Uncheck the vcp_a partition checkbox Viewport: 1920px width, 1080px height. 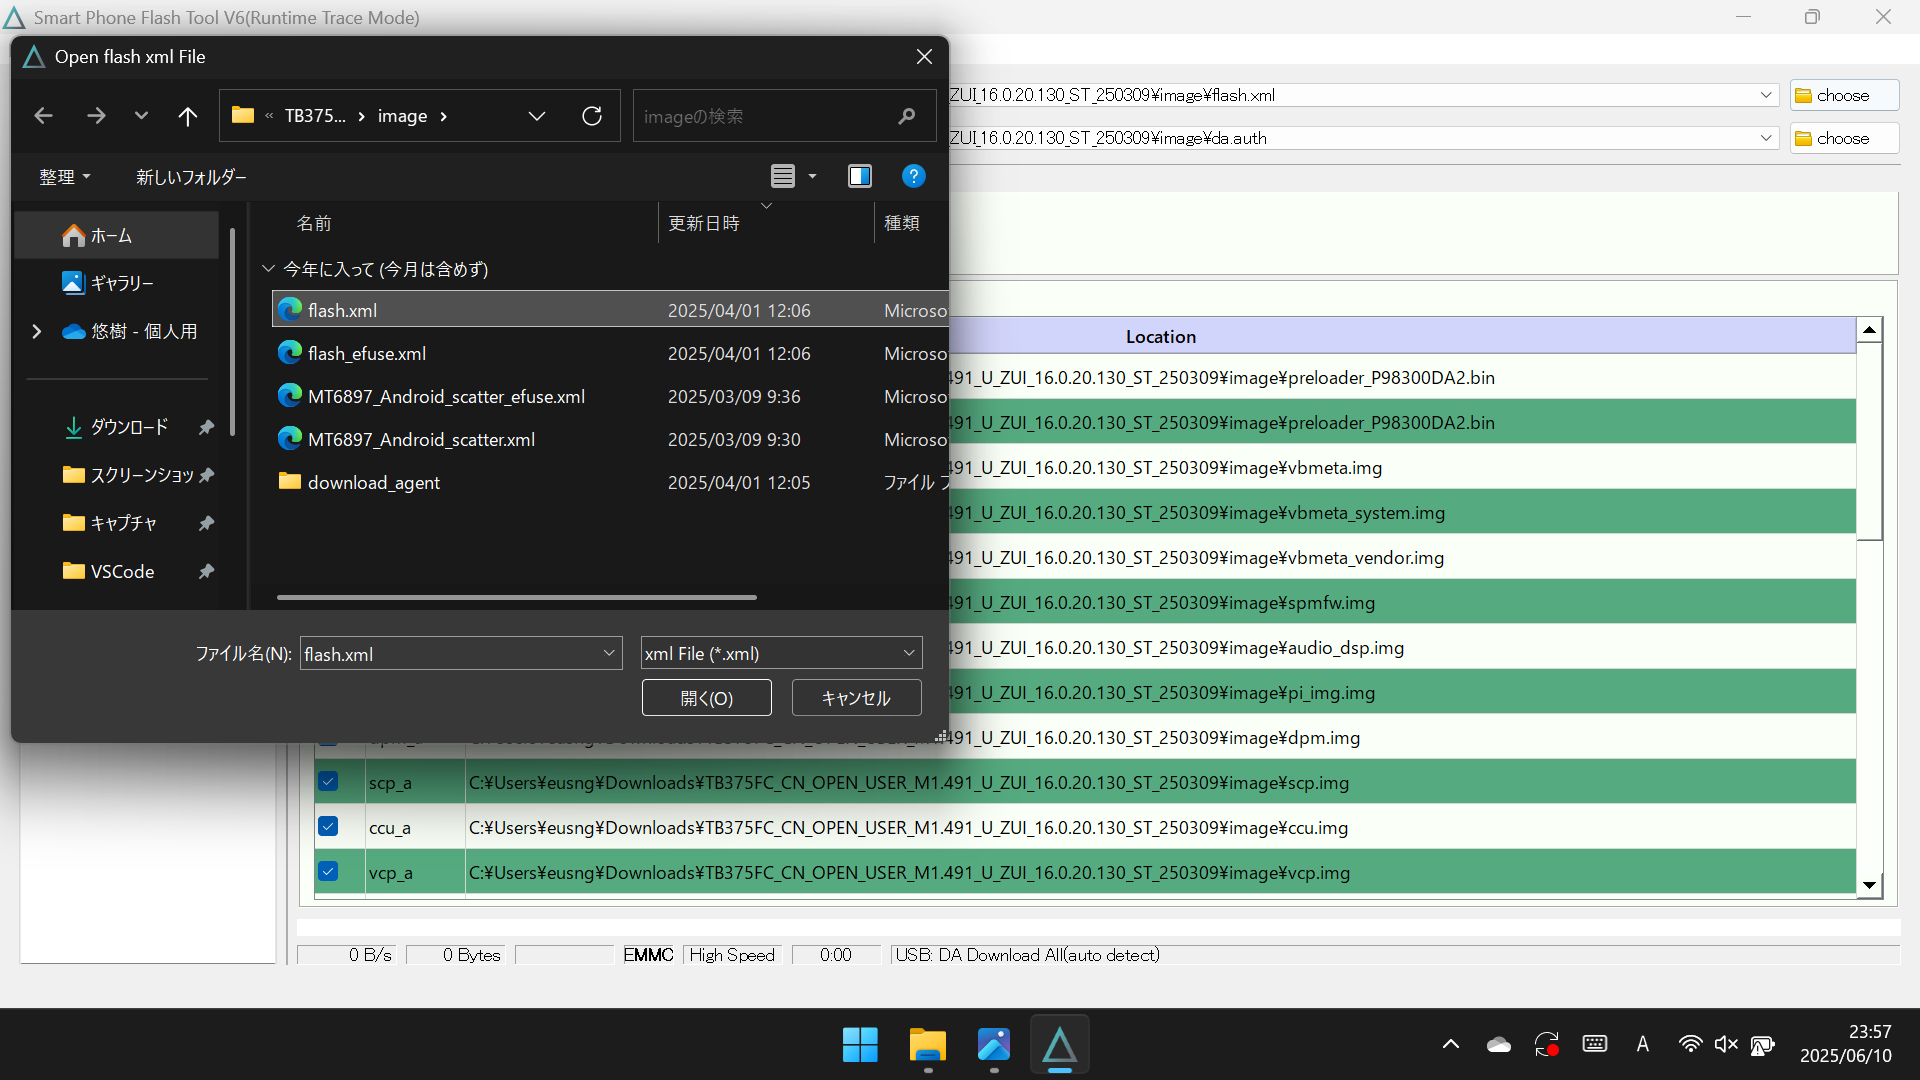[328, 871]
